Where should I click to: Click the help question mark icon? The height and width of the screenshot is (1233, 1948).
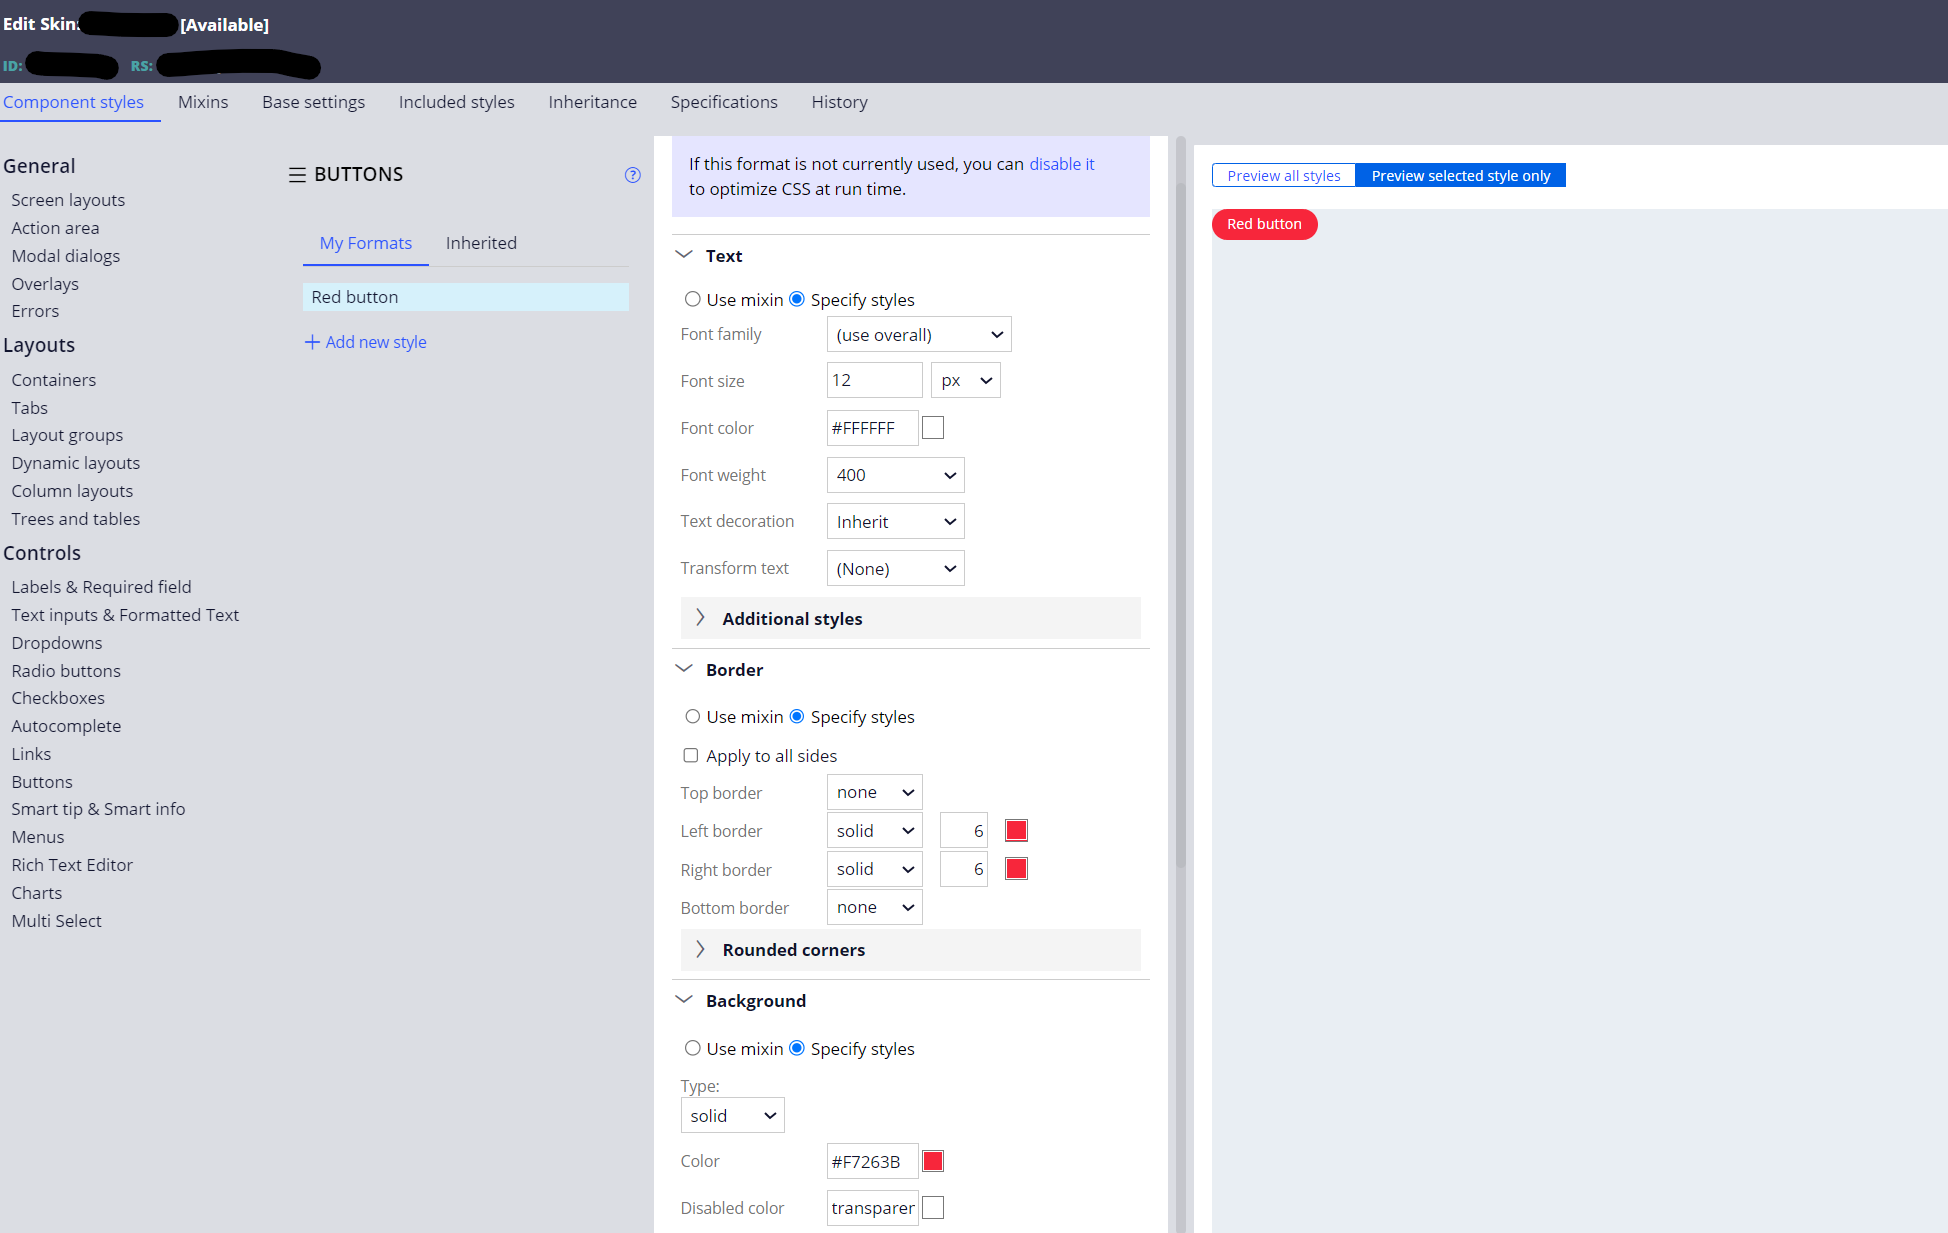tap(633, 175)
